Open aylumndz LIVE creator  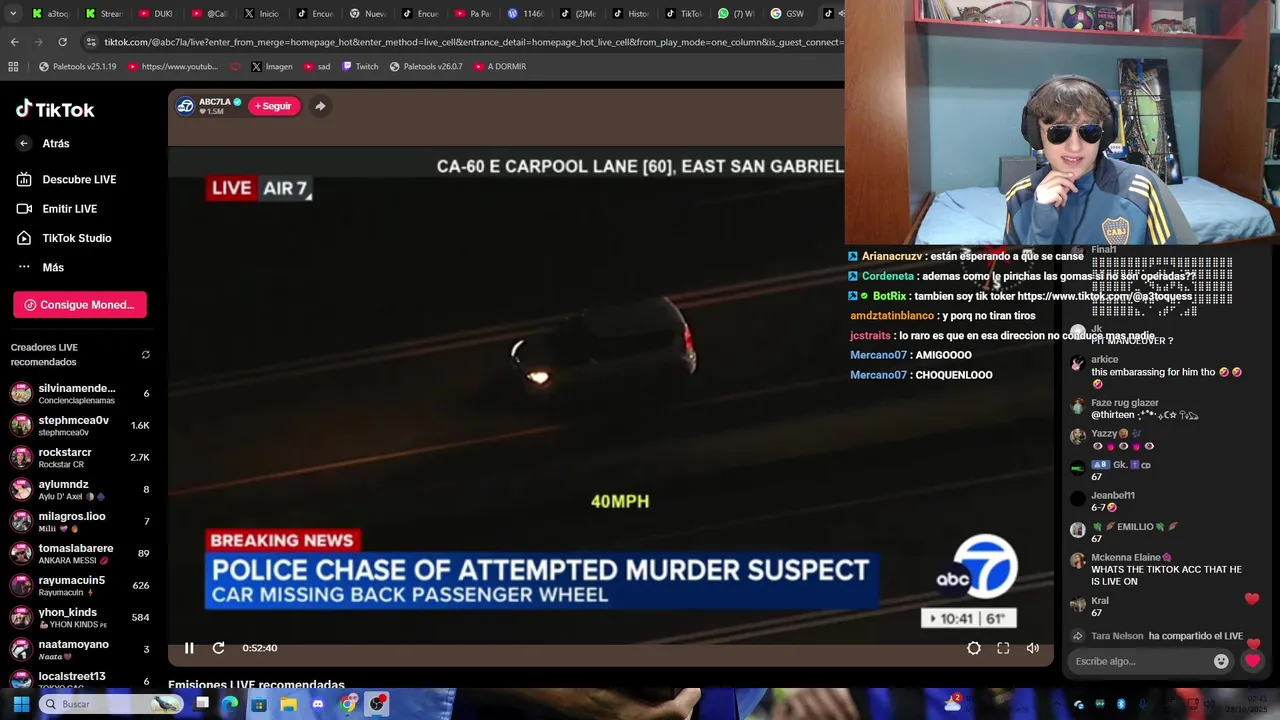[x=80, y=490]
